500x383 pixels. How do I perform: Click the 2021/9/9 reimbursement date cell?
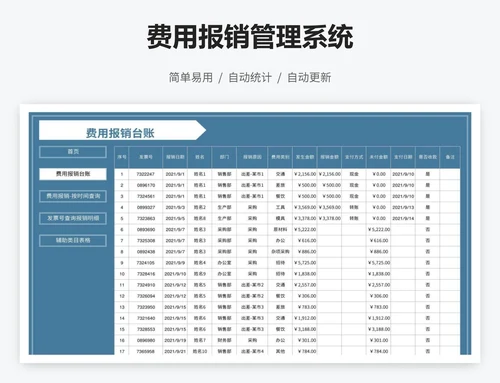175,263
